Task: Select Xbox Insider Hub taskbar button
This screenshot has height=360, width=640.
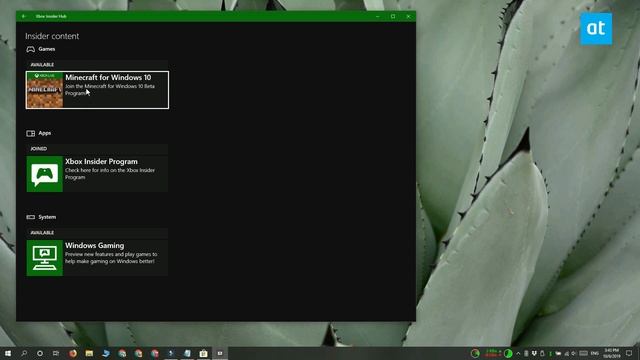Action: coord(220,353)
